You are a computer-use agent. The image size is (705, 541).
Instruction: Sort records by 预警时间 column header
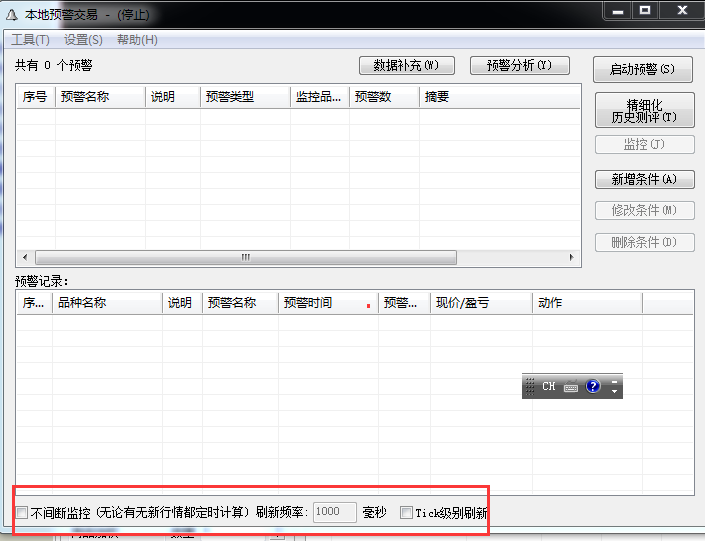328,303
